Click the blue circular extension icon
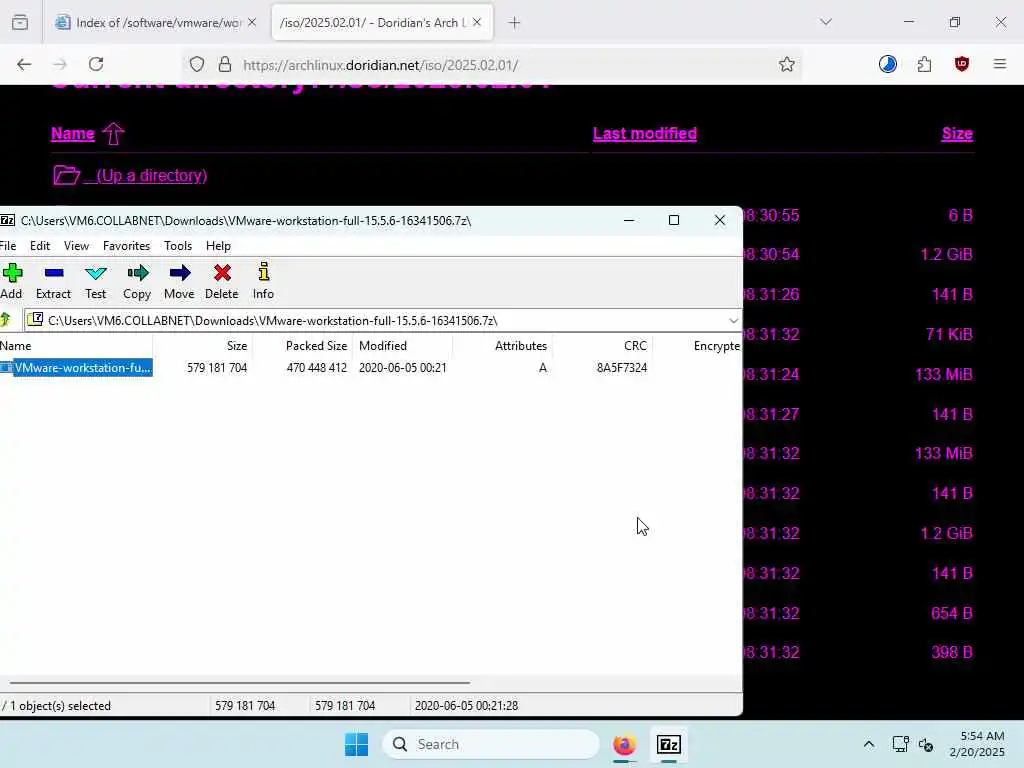Viewport: 1024px width, 768px height. (888, 64)
